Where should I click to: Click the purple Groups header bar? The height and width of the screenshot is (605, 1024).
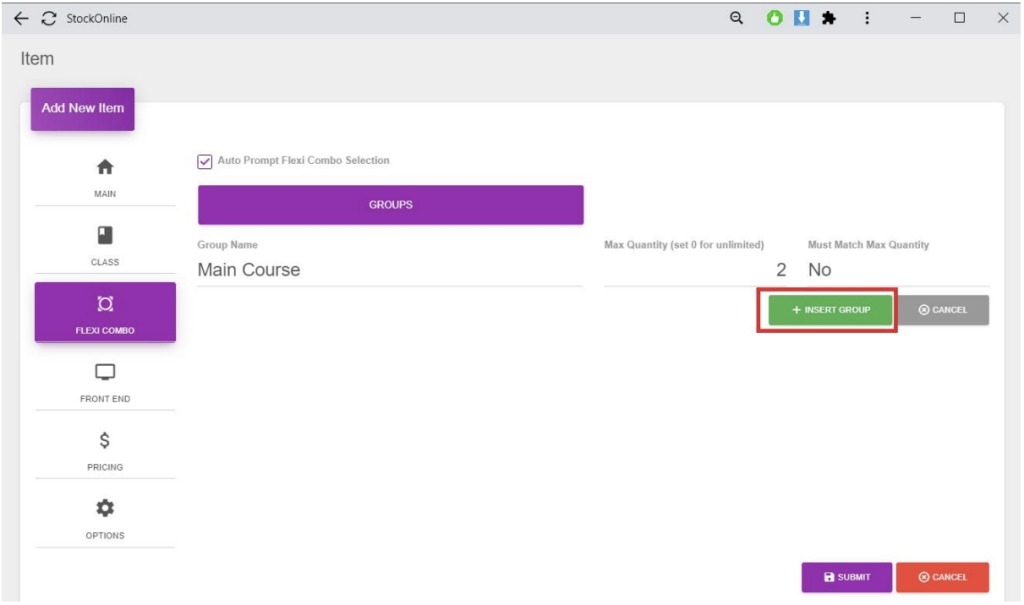(x=390, y=205)
